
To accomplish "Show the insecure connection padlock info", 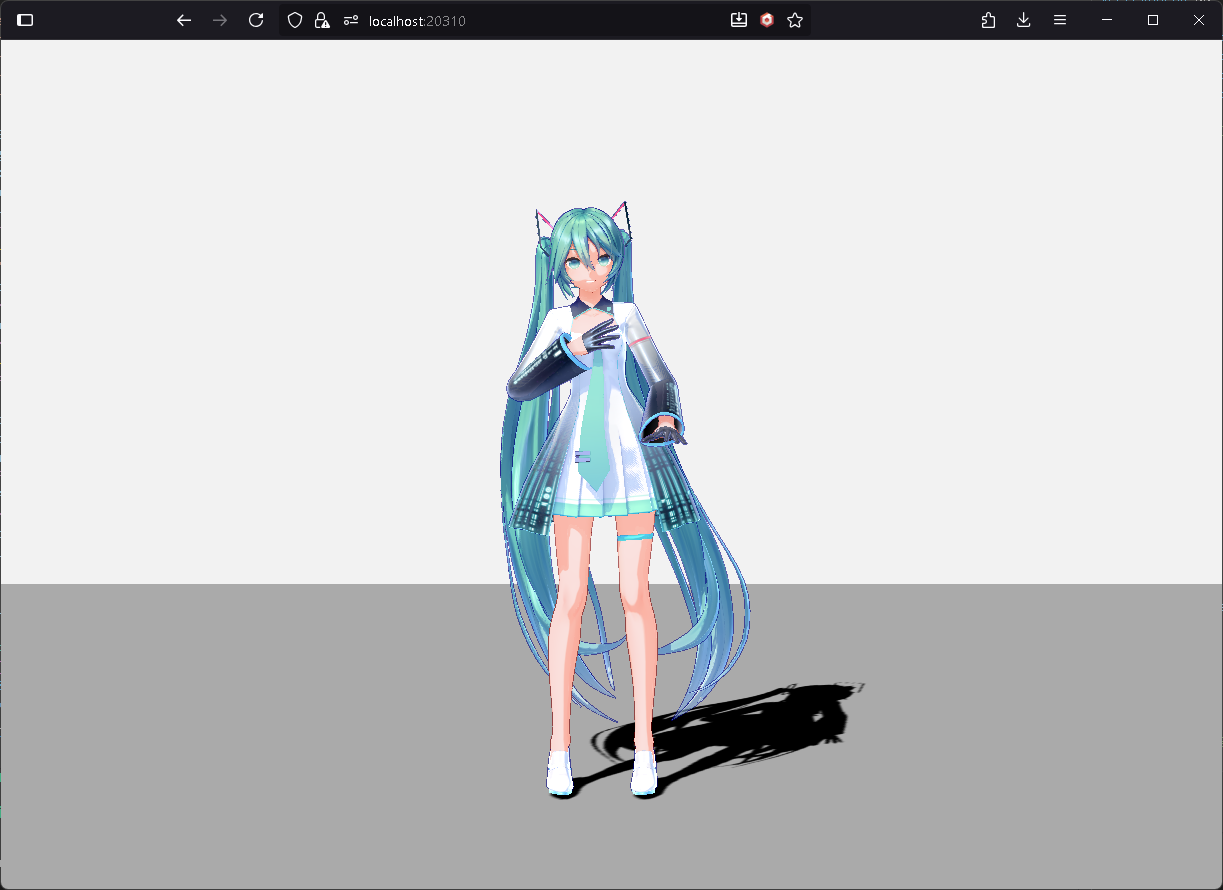I will (321, 20).
